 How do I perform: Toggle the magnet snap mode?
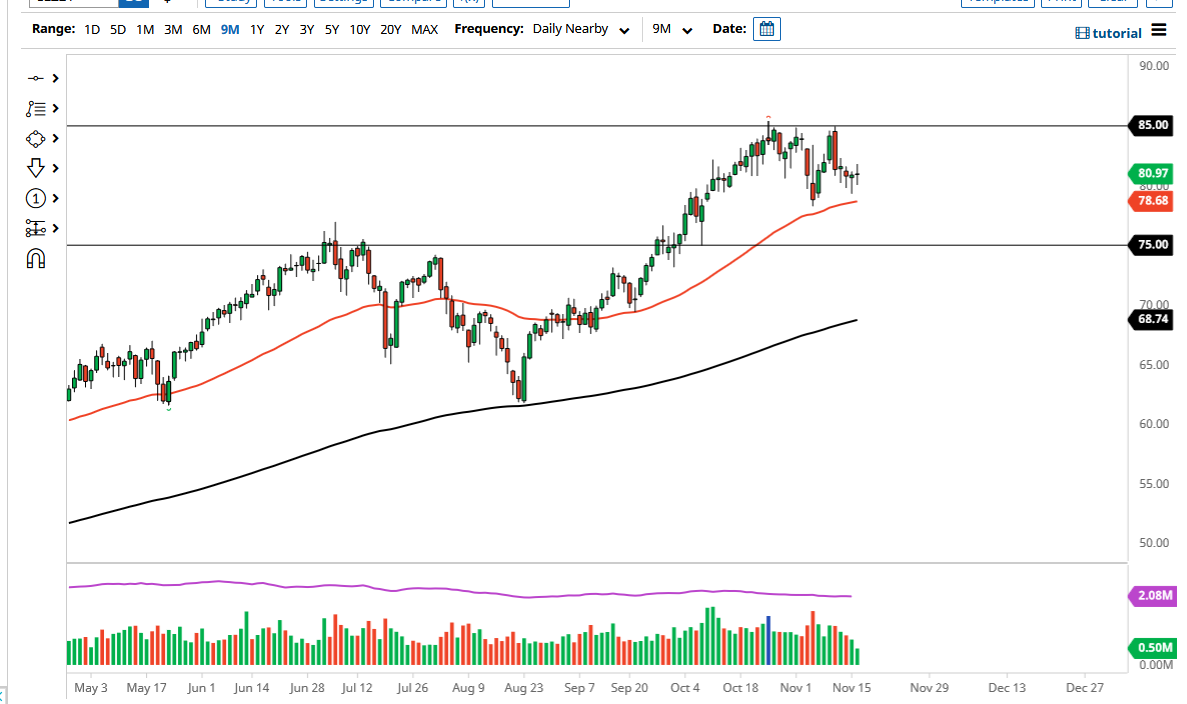click(x=36, y=258)
